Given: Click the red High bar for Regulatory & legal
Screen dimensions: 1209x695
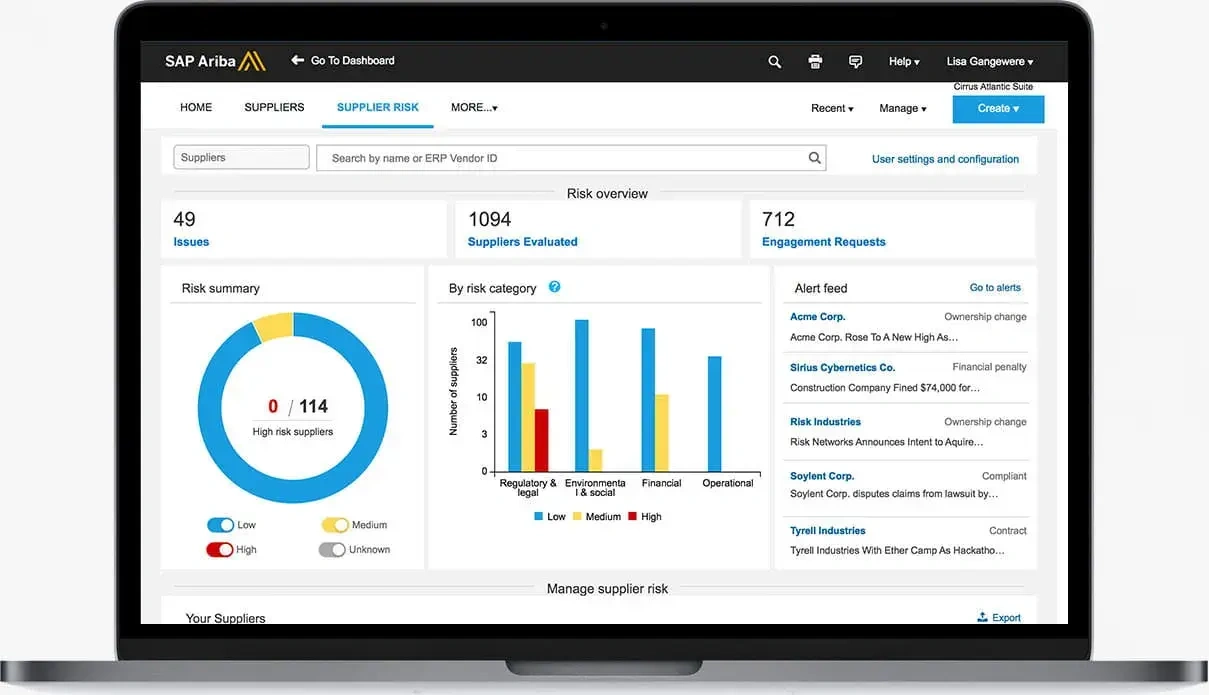Looking at the screenshot, I should pos(542,440).
